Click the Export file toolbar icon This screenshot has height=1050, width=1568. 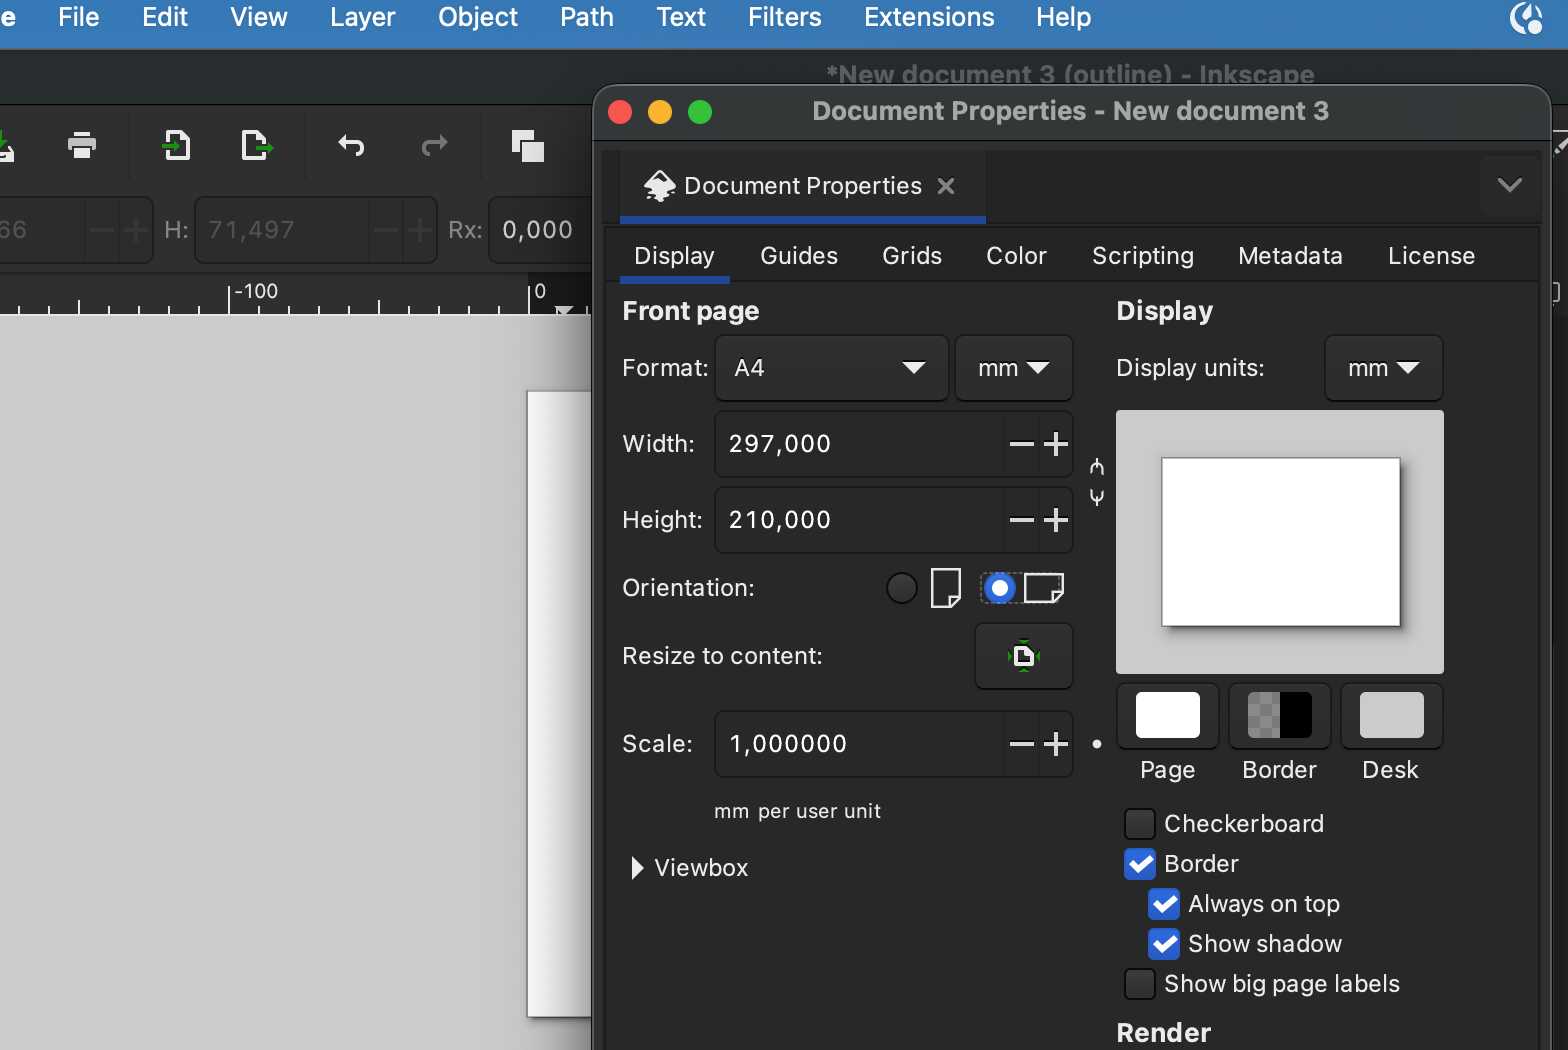pyautogui.click(x=257, y=146)
